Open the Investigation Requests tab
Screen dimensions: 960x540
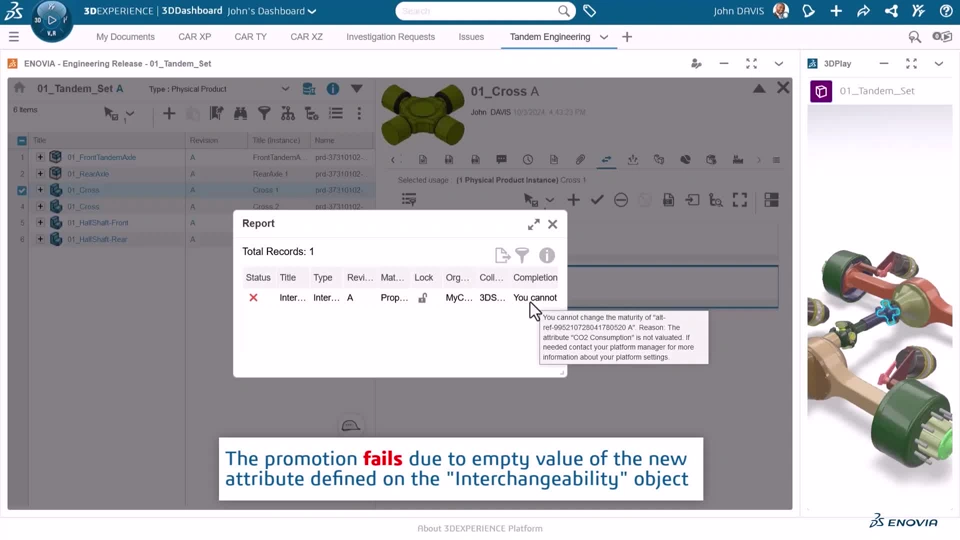[x=391, y=37]
